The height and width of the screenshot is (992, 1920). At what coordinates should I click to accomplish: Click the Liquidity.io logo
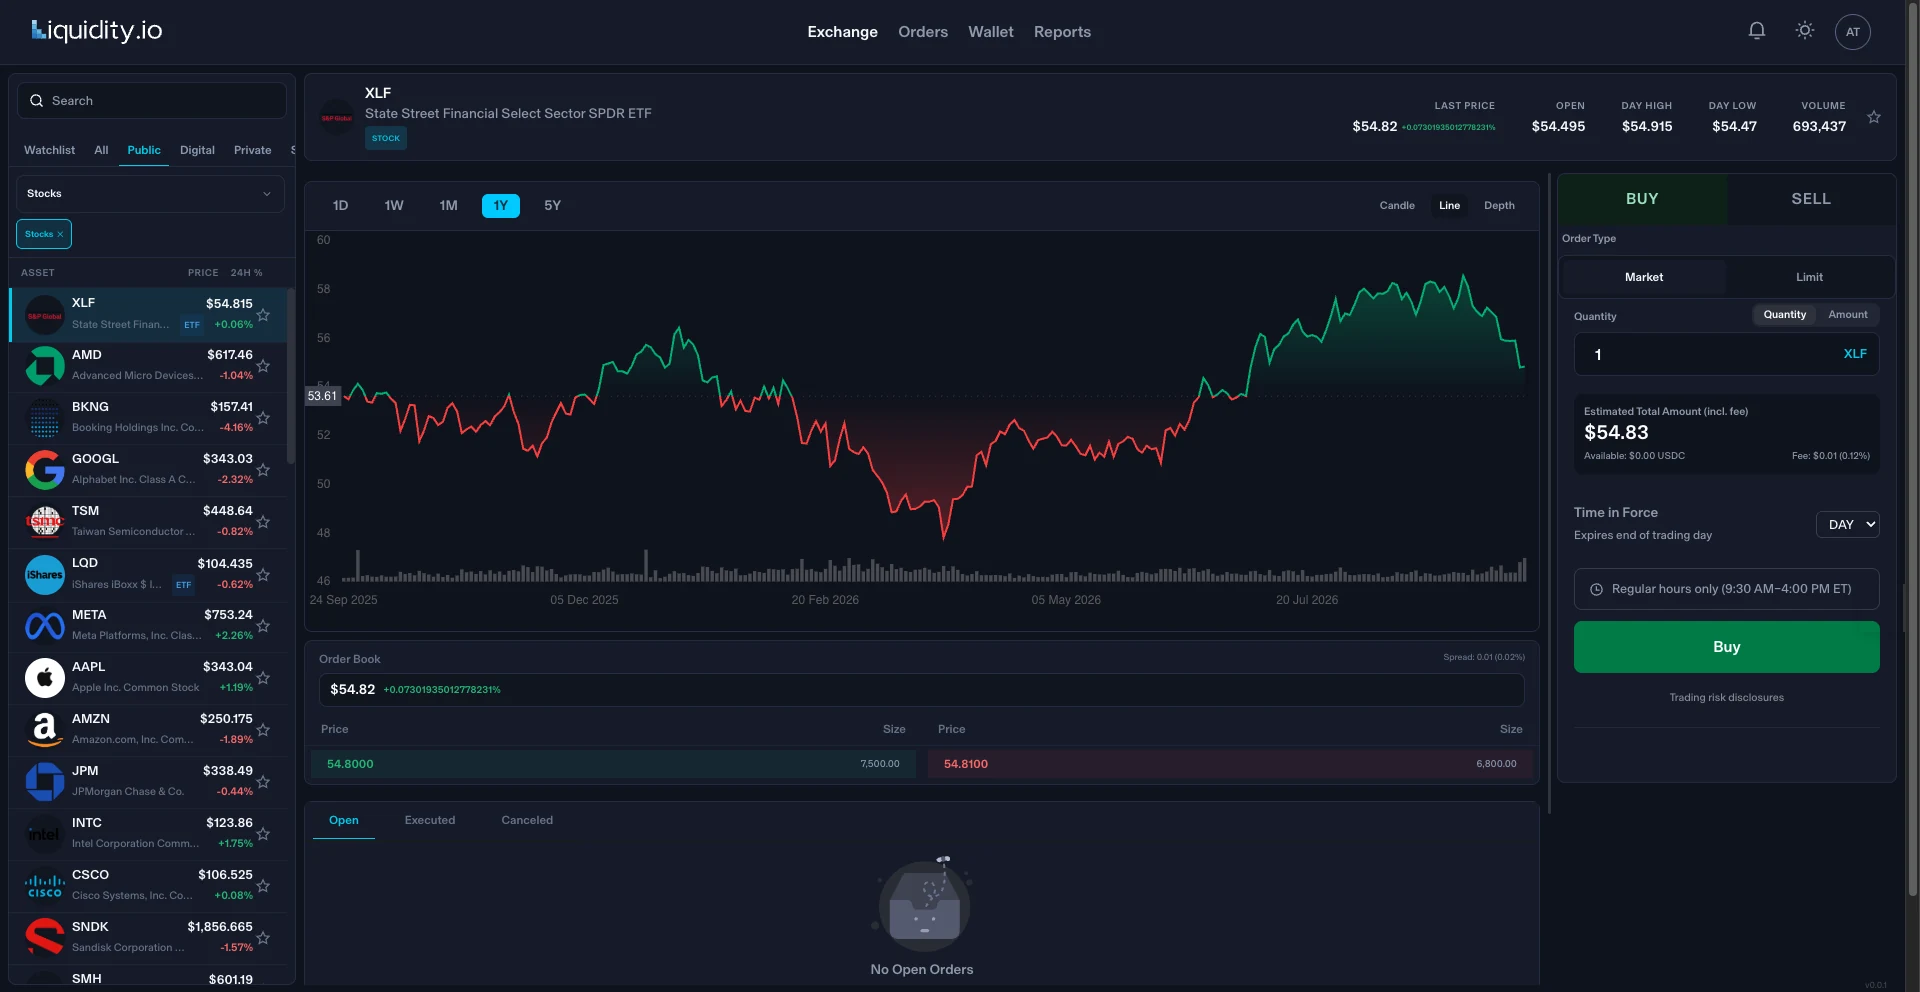[x=97, y=31]
